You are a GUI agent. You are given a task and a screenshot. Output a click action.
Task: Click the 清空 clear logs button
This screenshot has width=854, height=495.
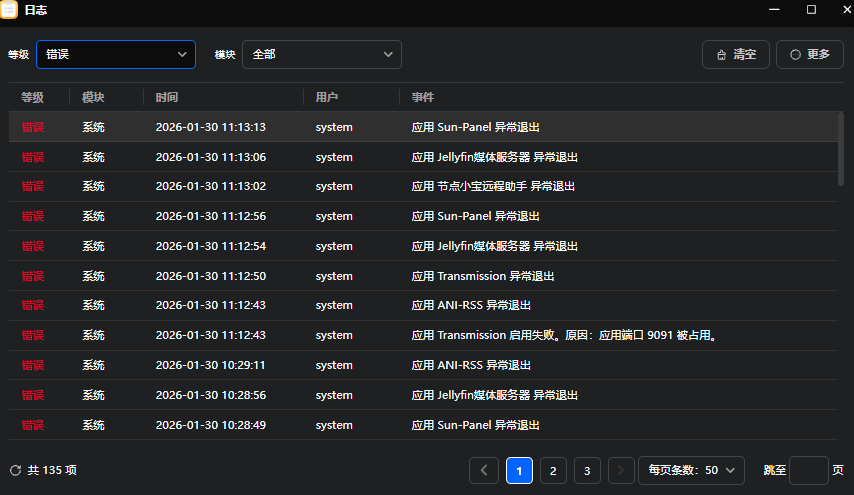[736, 55]
